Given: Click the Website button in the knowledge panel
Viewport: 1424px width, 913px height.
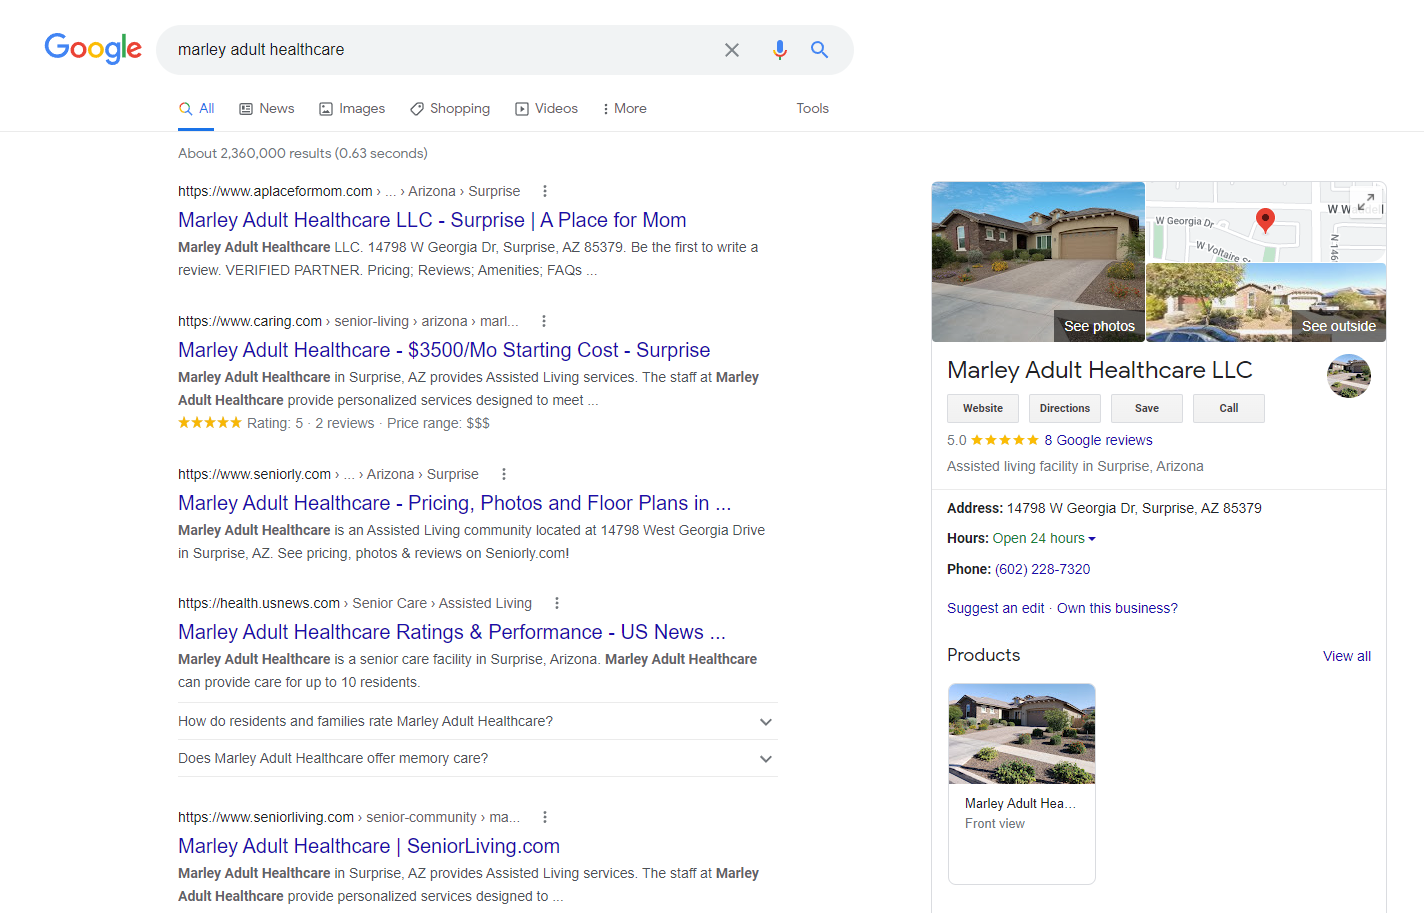Looking at the screenshot, I should point(983,408).
